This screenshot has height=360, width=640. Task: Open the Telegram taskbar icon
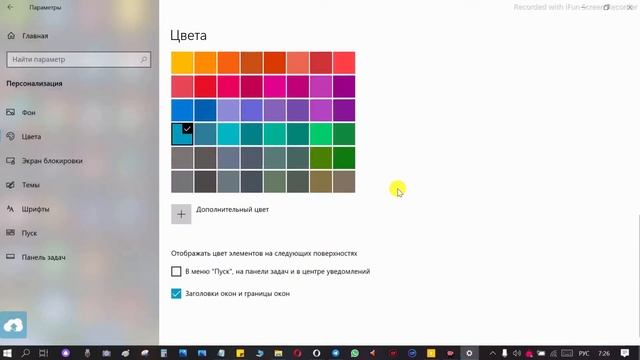(x=336, y=353)
